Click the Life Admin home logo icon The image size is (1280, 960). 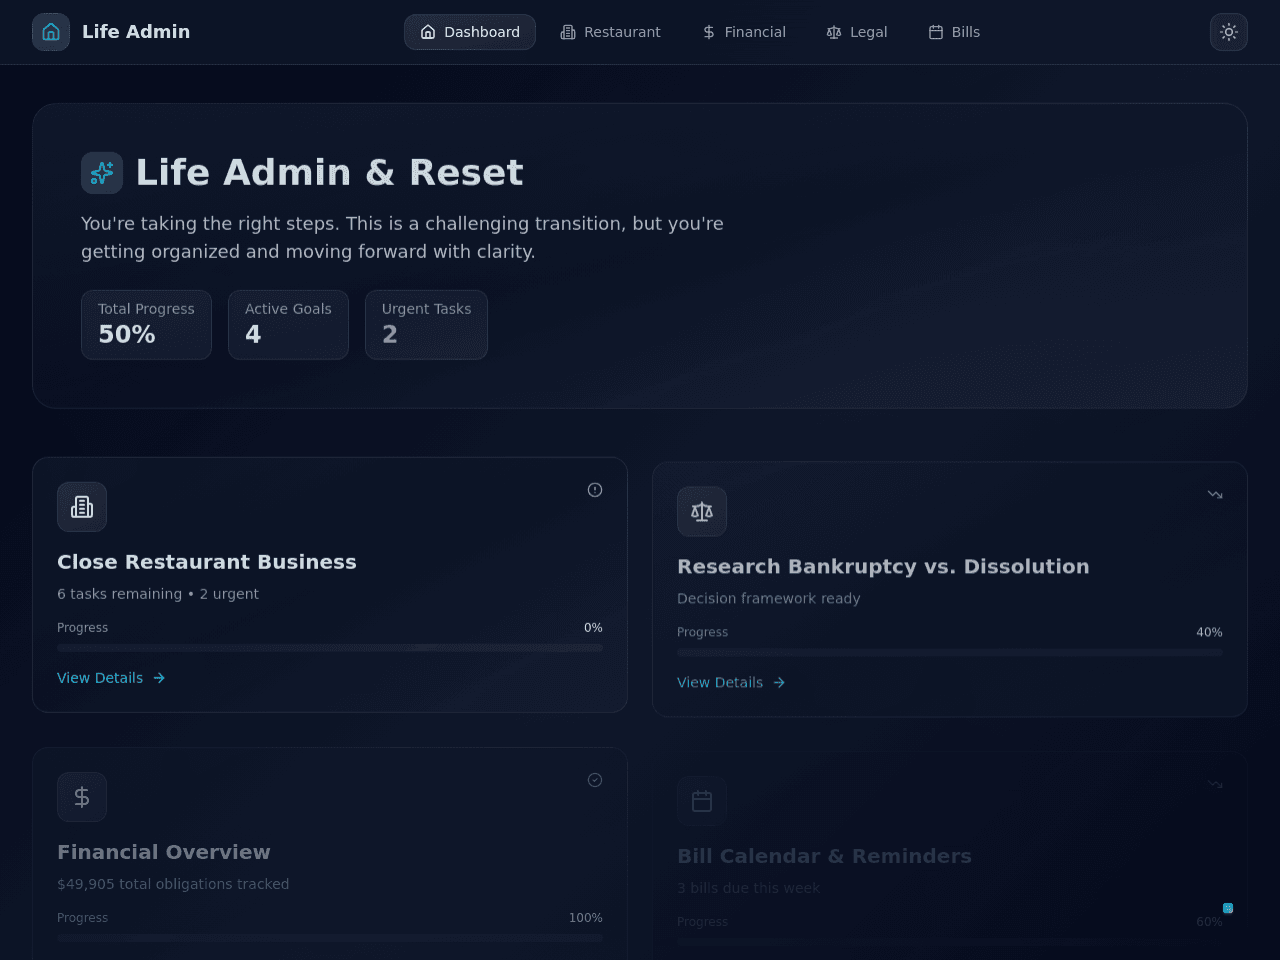51,32
